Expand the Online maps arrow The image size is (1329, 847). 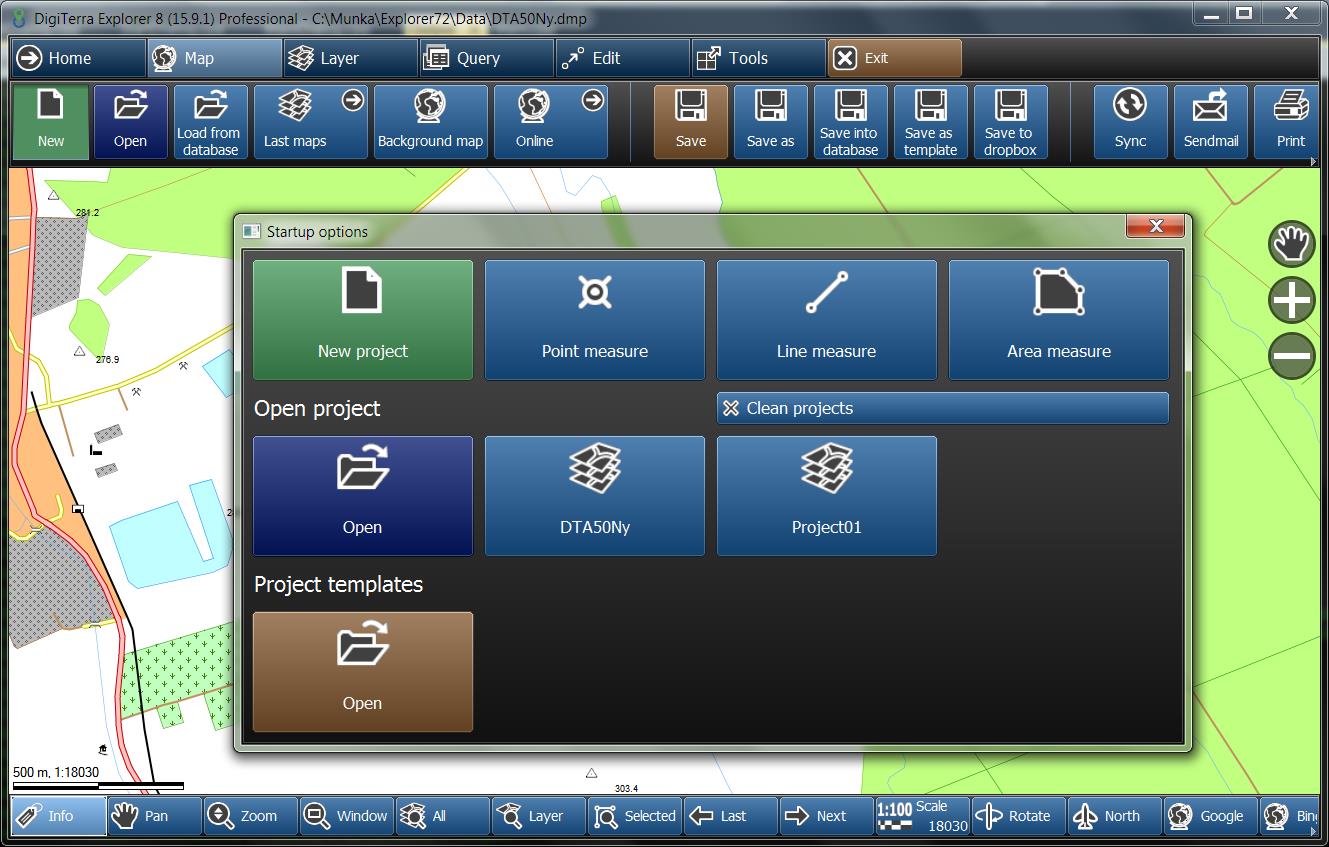point(593,100)
